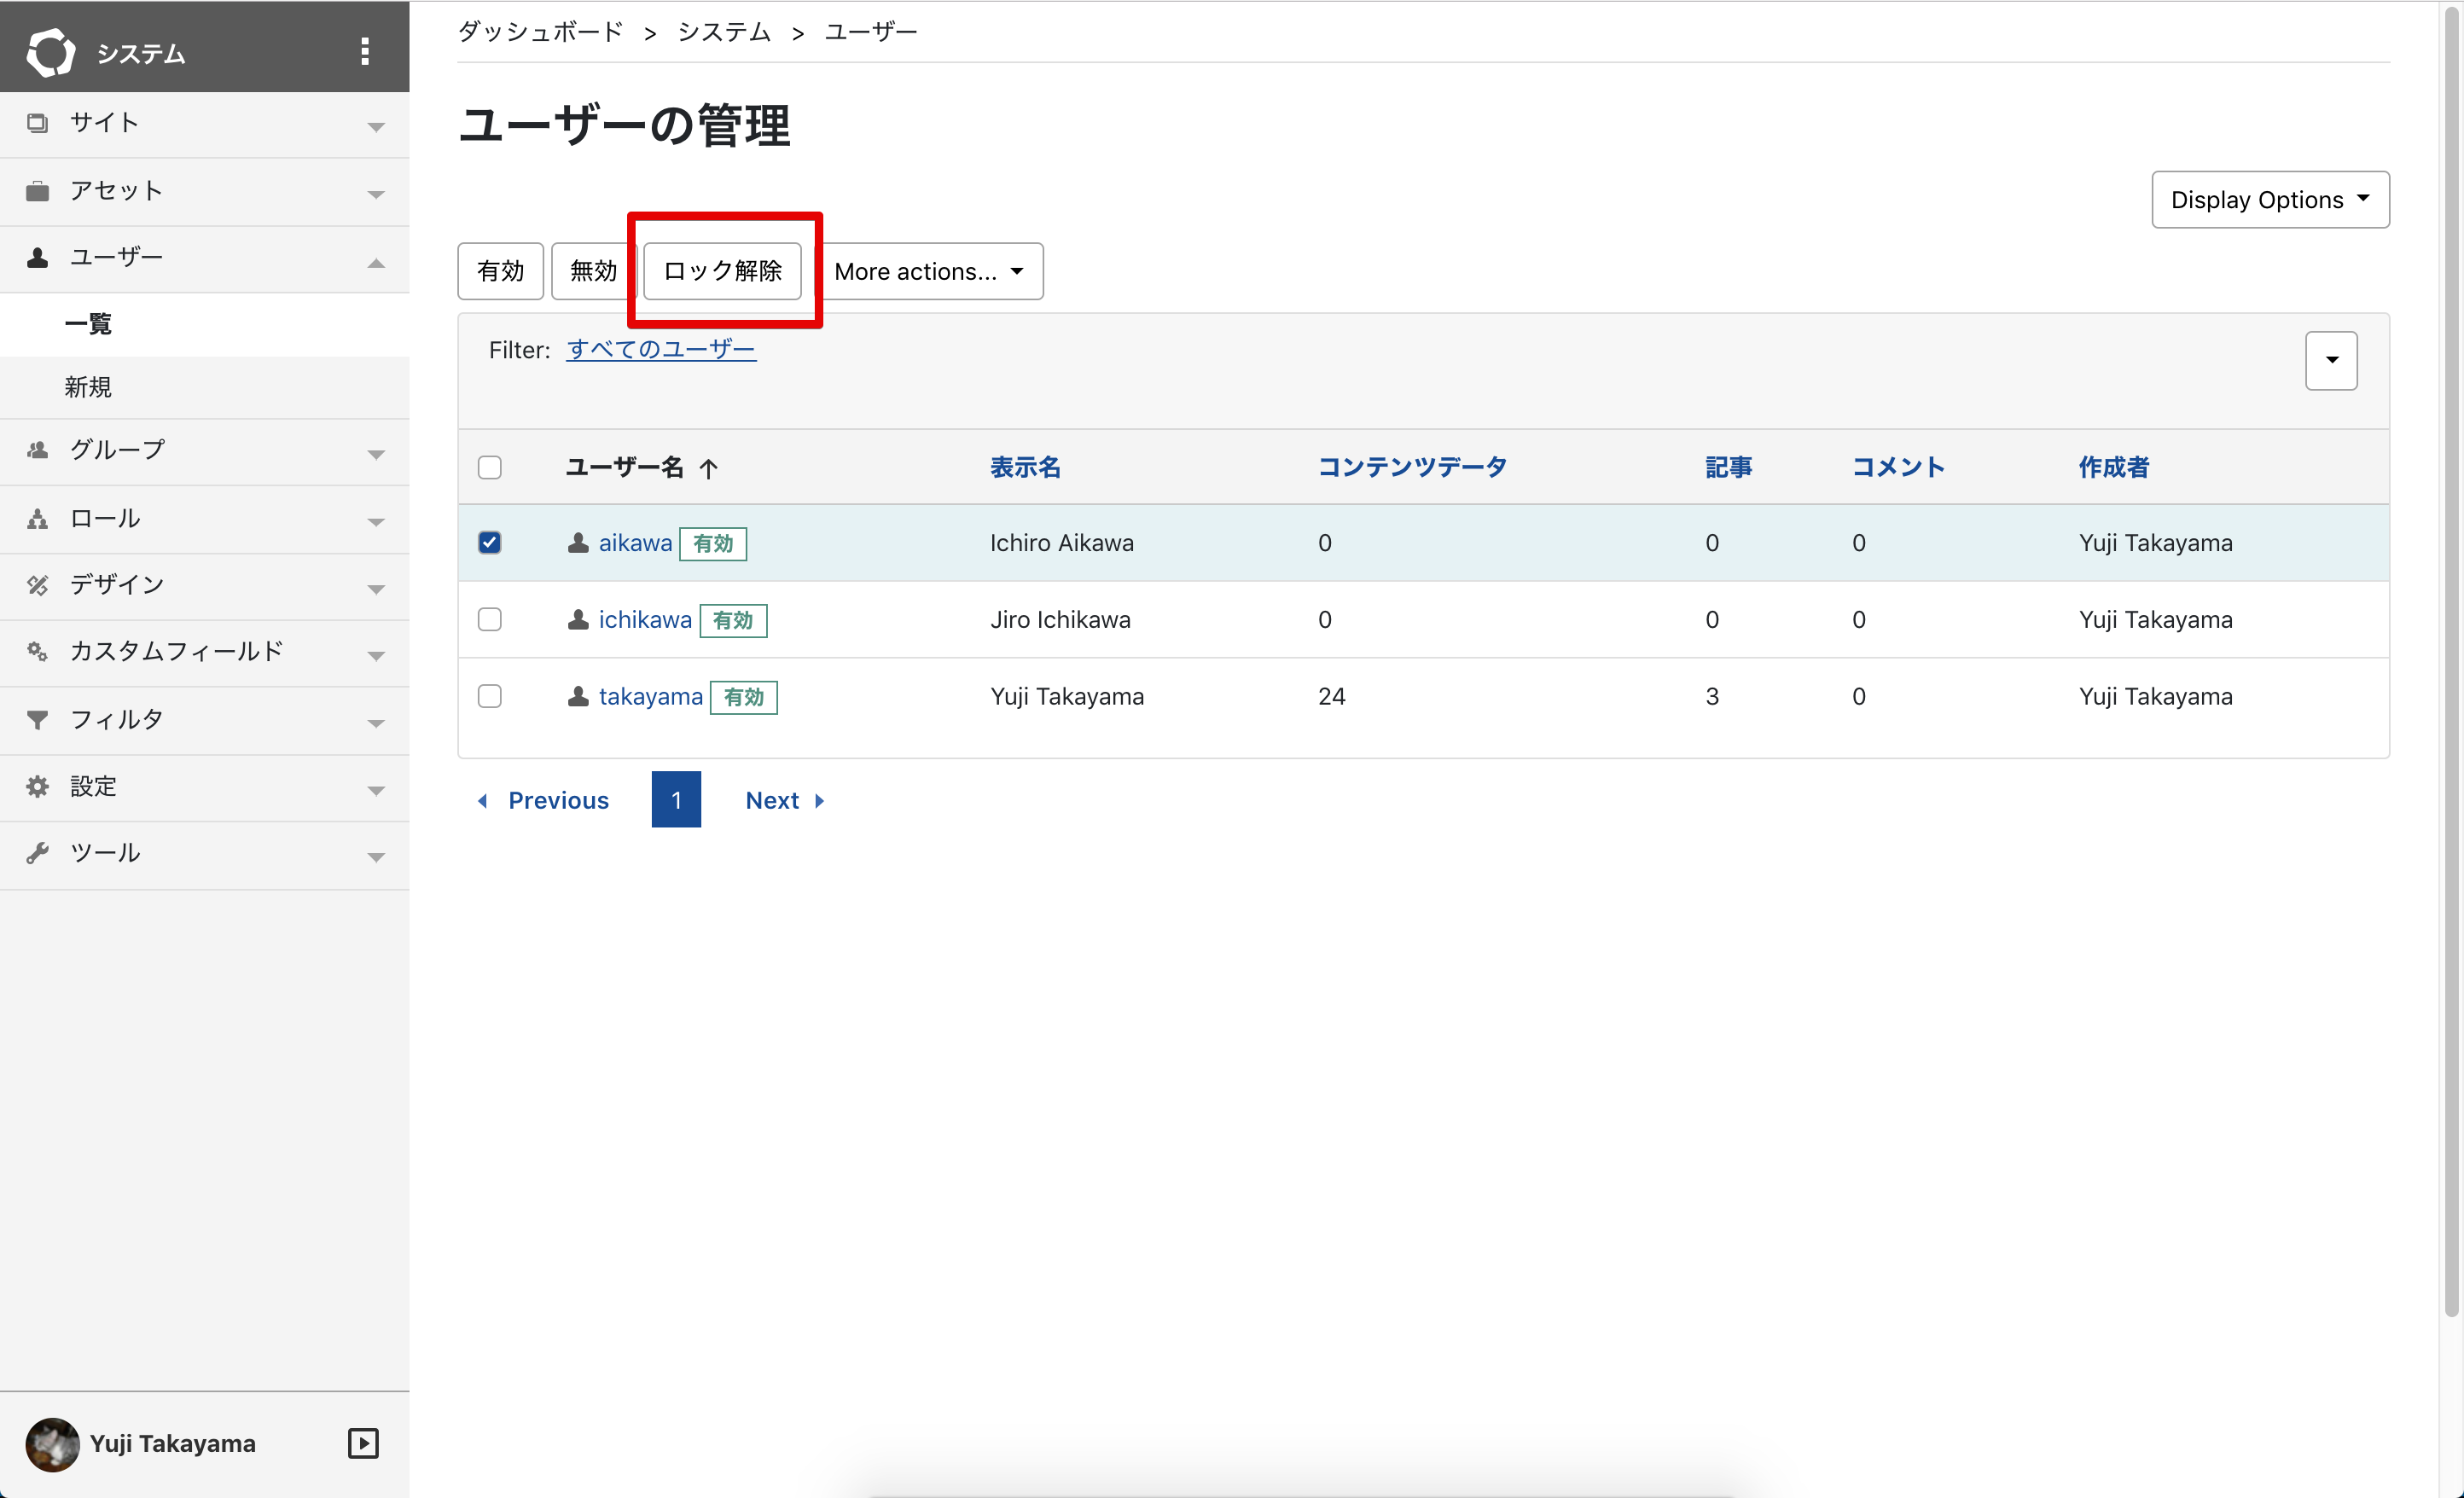This screenshot has width=2464, height=1498.
Task: Click the User person icon in sidebar
Action: pos(37,258)
